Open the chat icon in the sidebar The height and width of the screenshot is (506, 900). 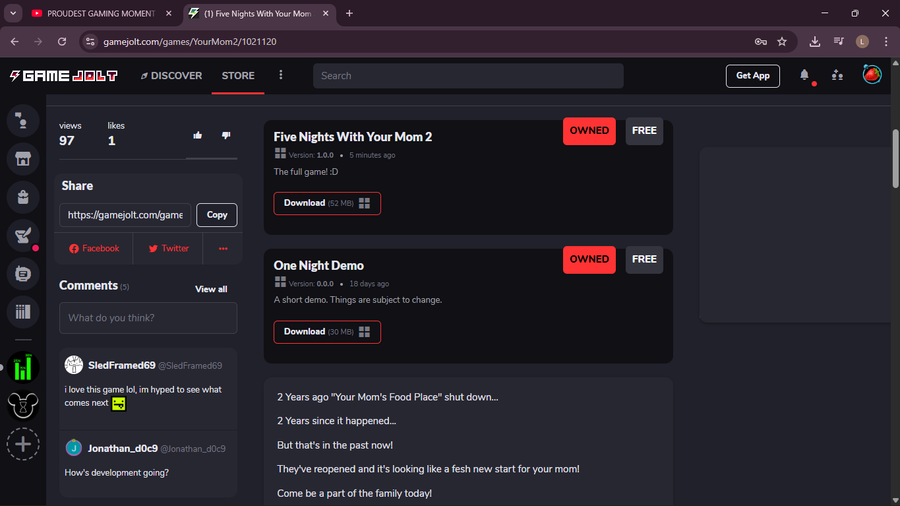(x=23, y=274)
